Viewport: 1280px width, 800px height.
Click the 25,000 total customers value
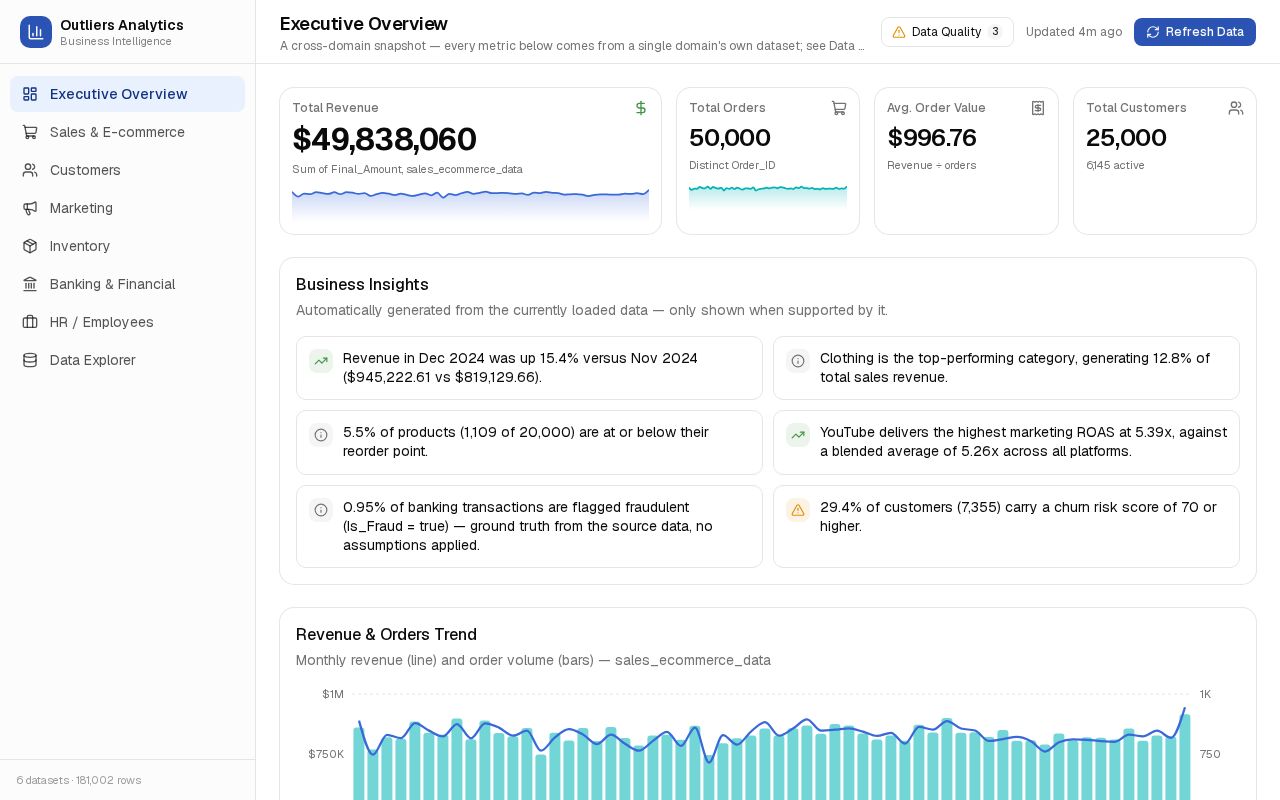pyautogui.click(x=1126, y=138)
